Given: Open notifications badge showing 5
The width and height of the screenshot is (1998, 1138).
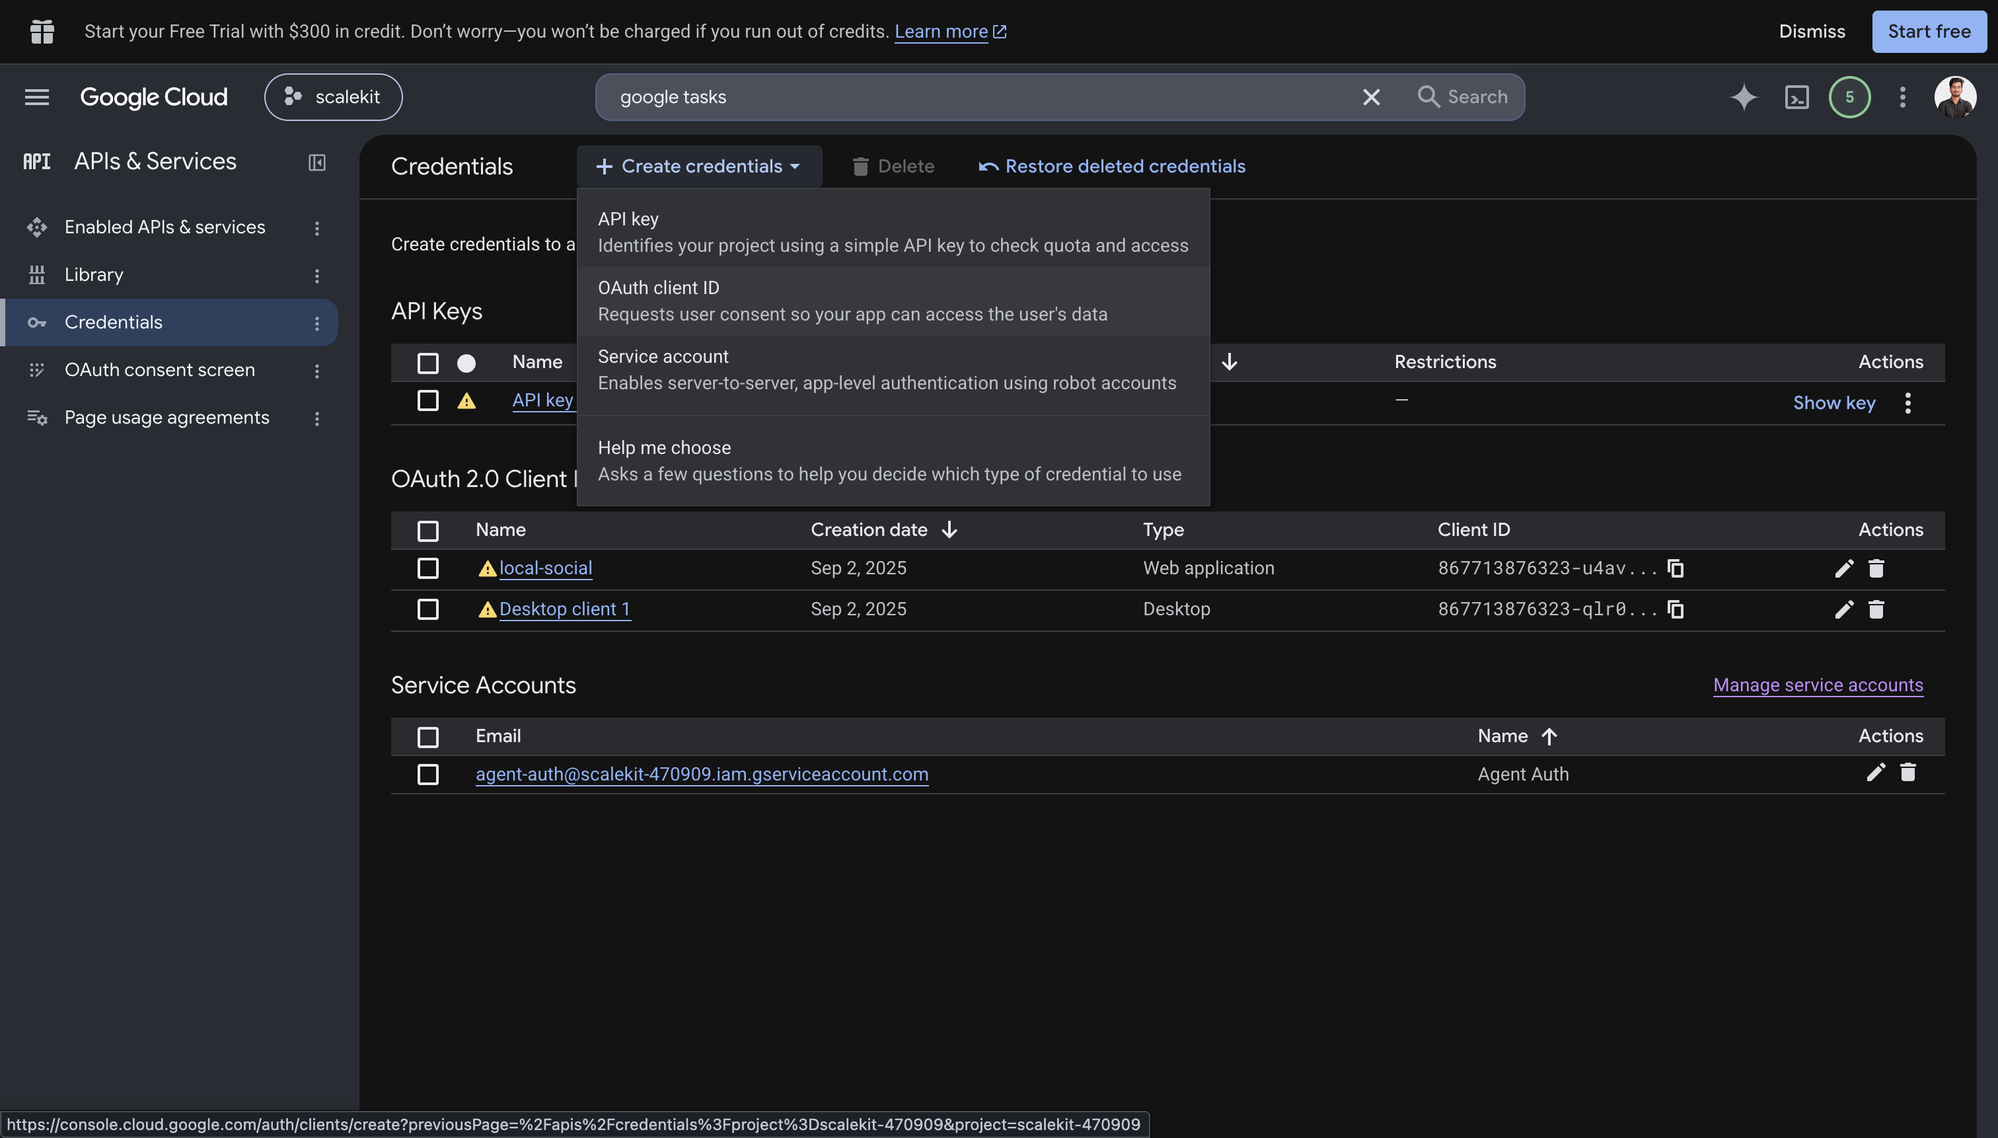Looking at the screenshot, I should click(1850, 97).
